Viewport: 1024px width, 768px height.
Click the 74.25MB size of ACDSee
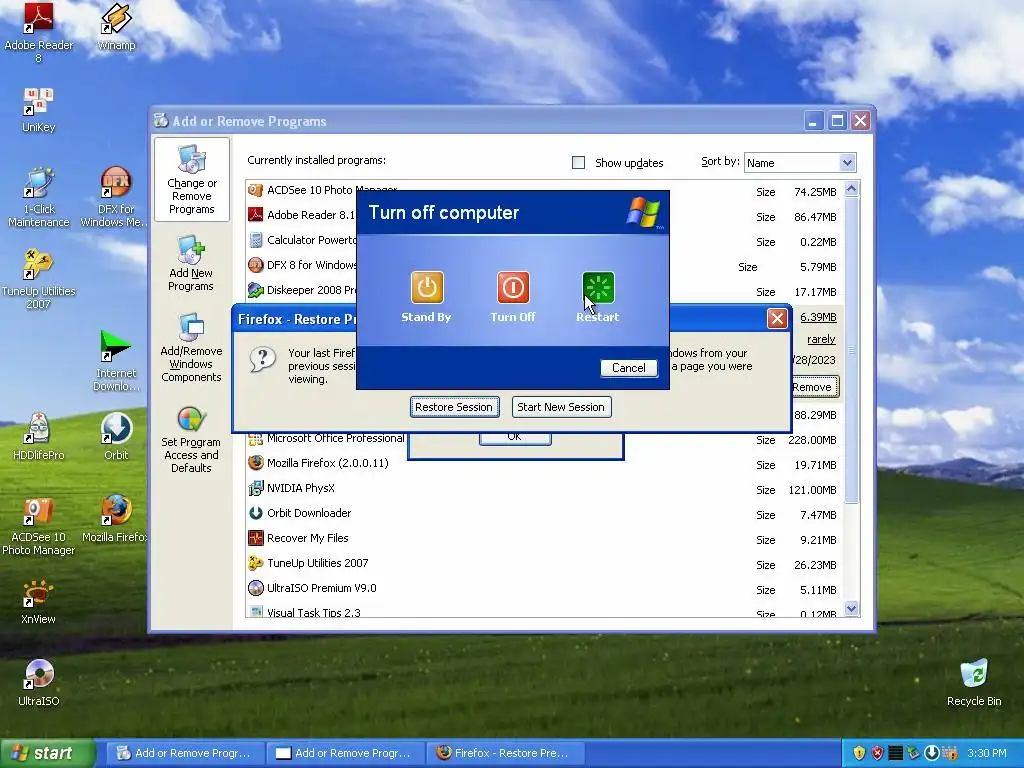(815, 192)
